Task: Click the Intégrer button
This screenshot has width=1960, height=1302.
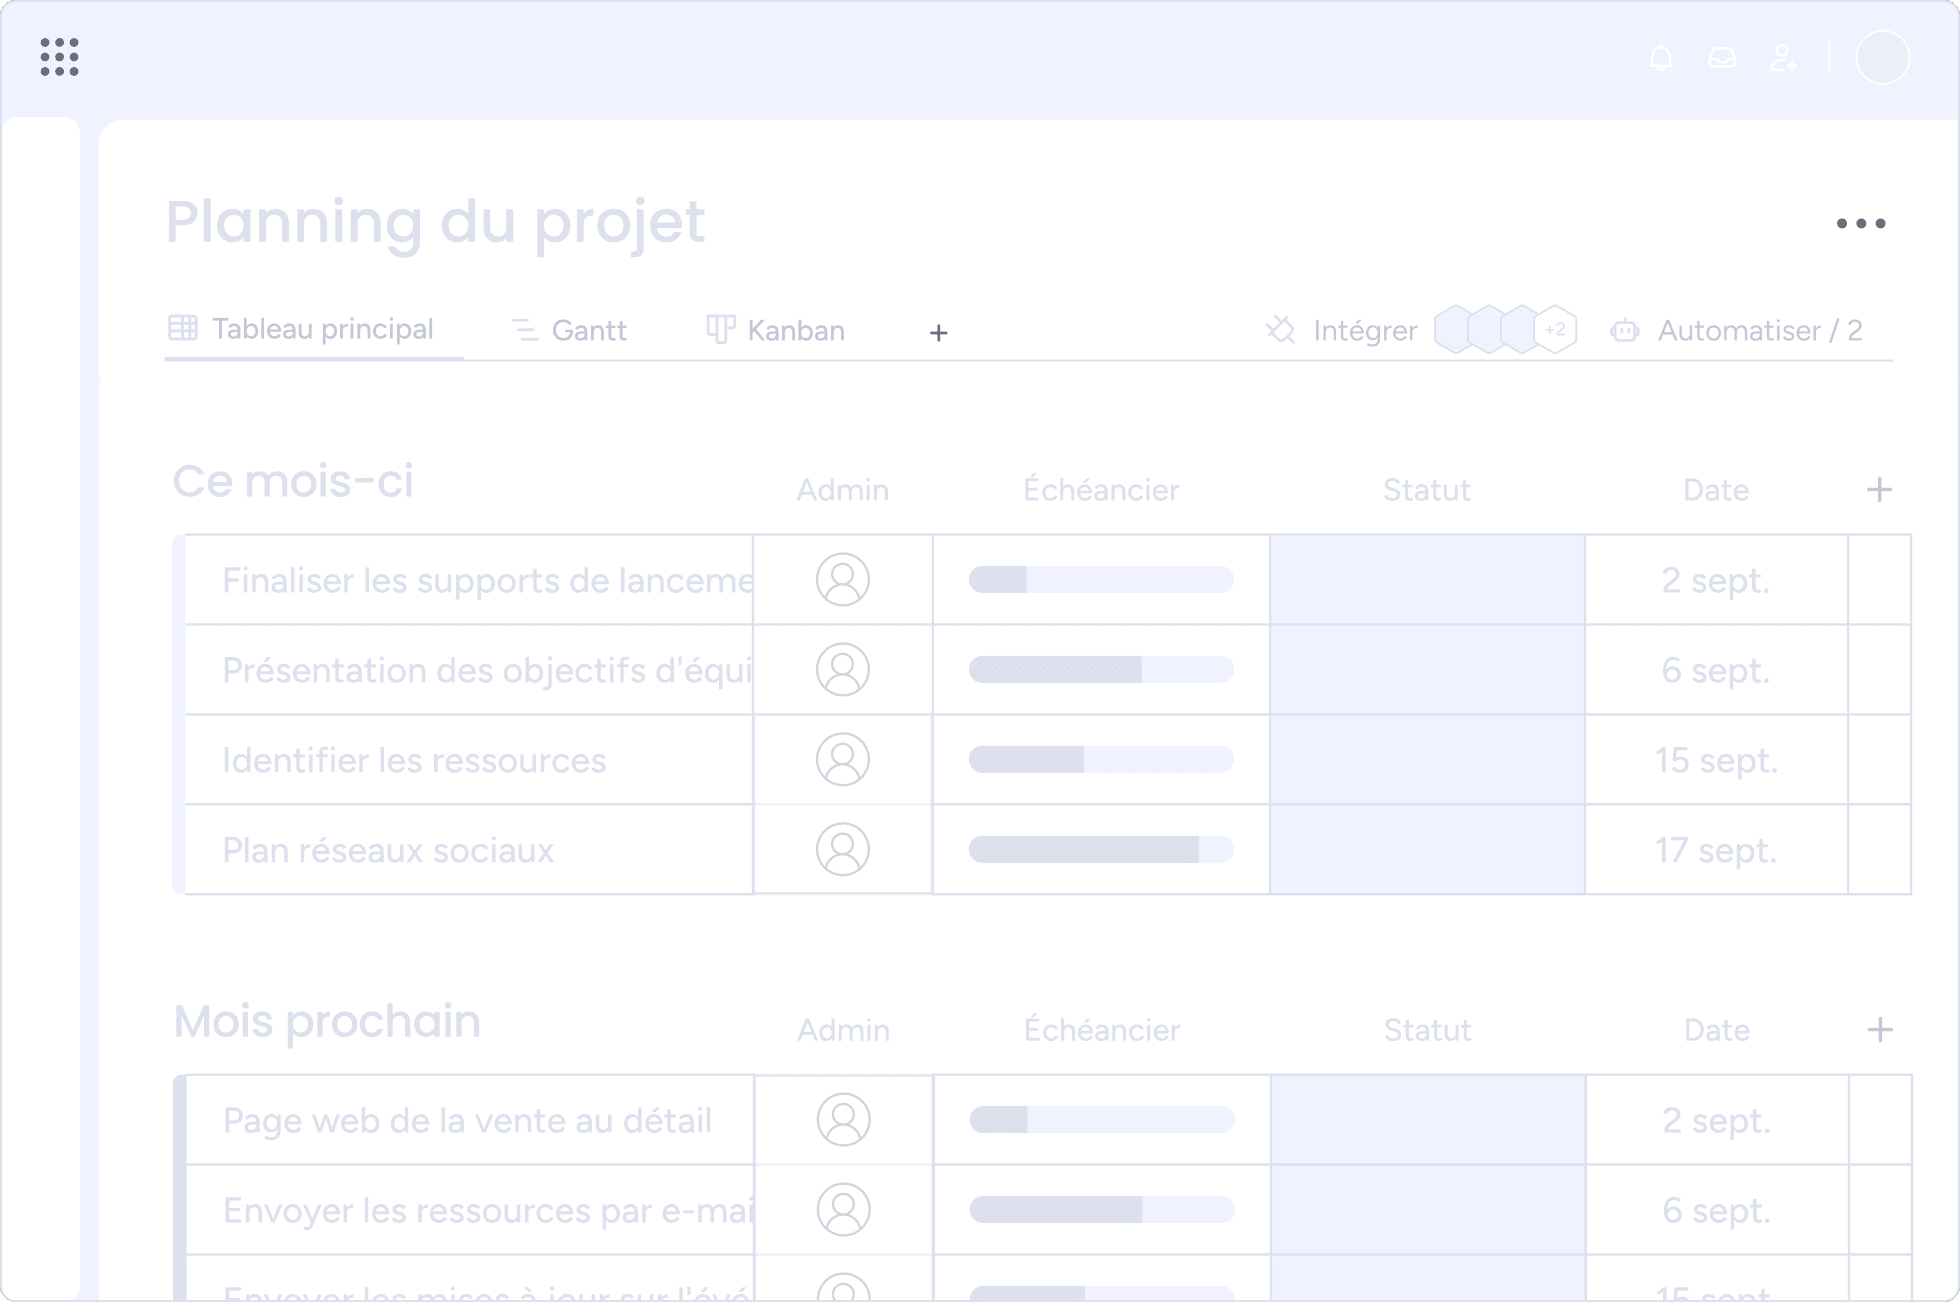Action: click(x=1341, y=331)
